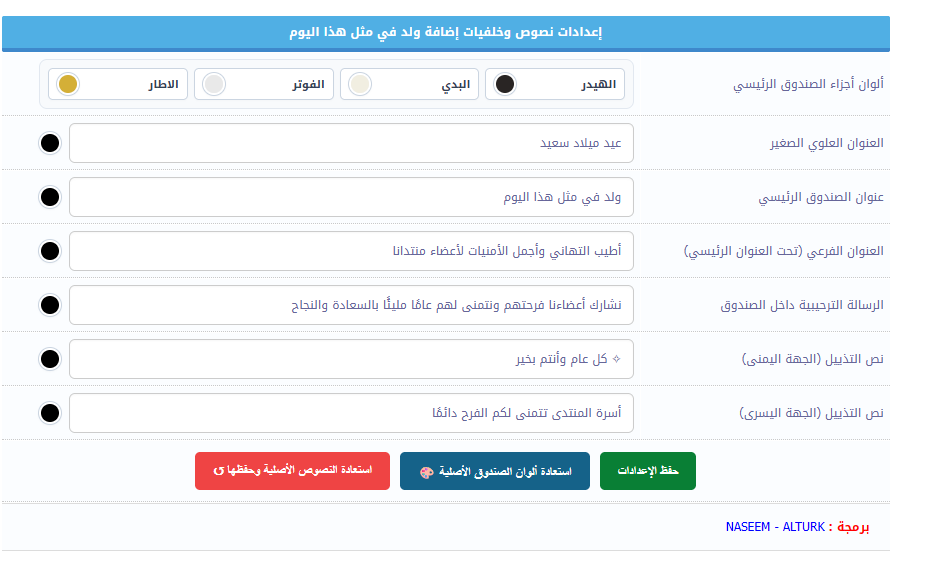Edit the عيد ميلاد سعيد small title field

(x=351, y=143)
